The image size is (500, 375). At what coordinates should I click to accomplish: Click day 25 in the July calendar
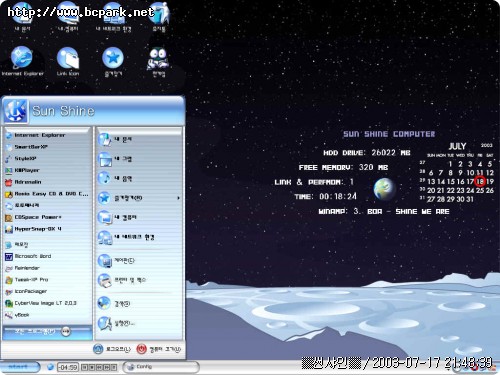(x=480, y=190)
